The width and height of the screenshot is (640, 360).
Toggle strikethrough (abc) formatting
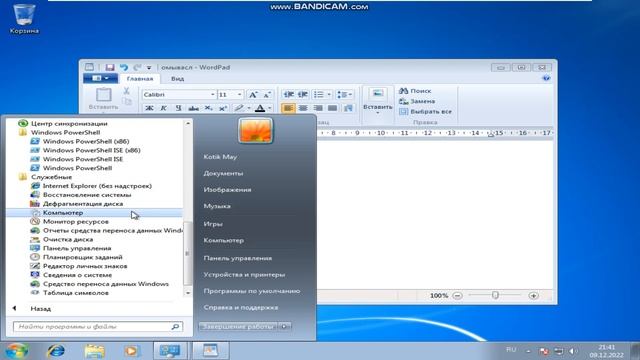(x=193, y=108)
